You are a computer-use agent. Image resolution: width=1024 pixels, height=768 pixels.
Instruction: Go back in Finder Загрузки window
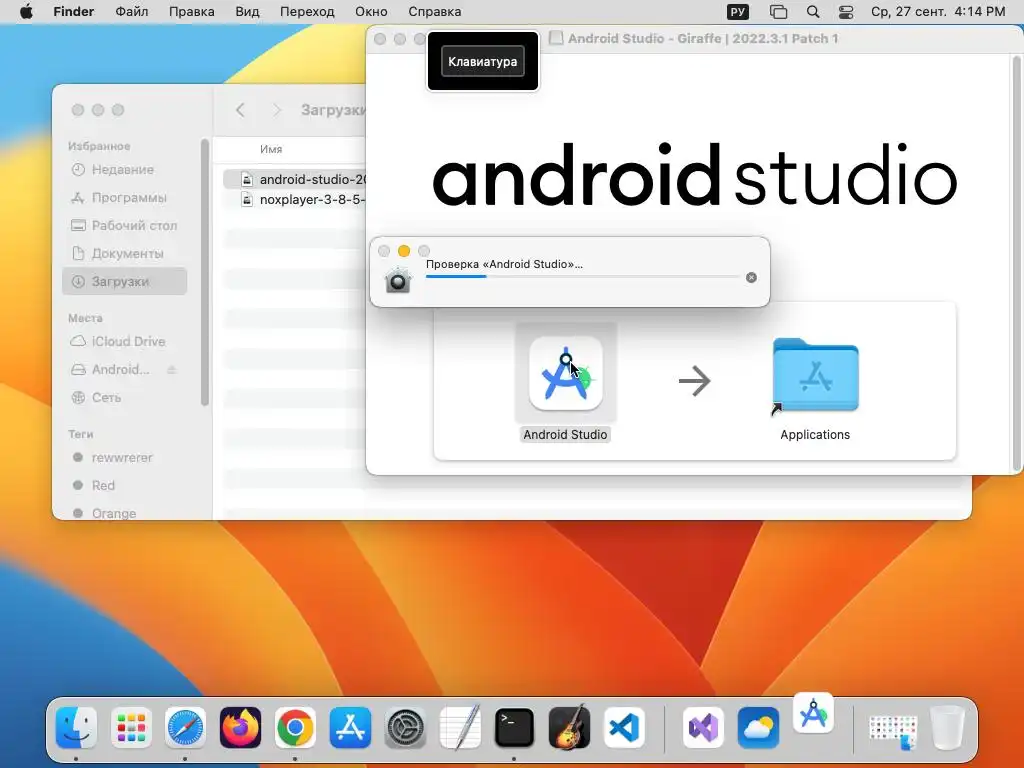(x=240, y=110)
